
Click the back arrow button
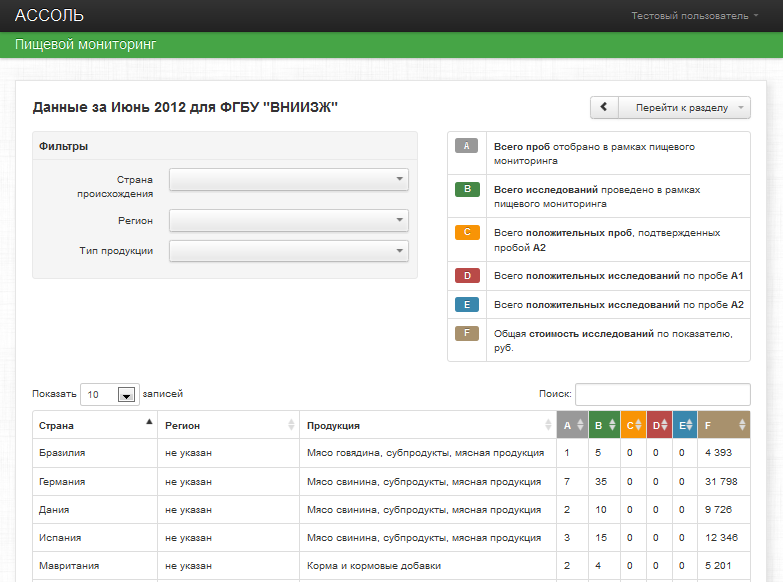point(603,108)
